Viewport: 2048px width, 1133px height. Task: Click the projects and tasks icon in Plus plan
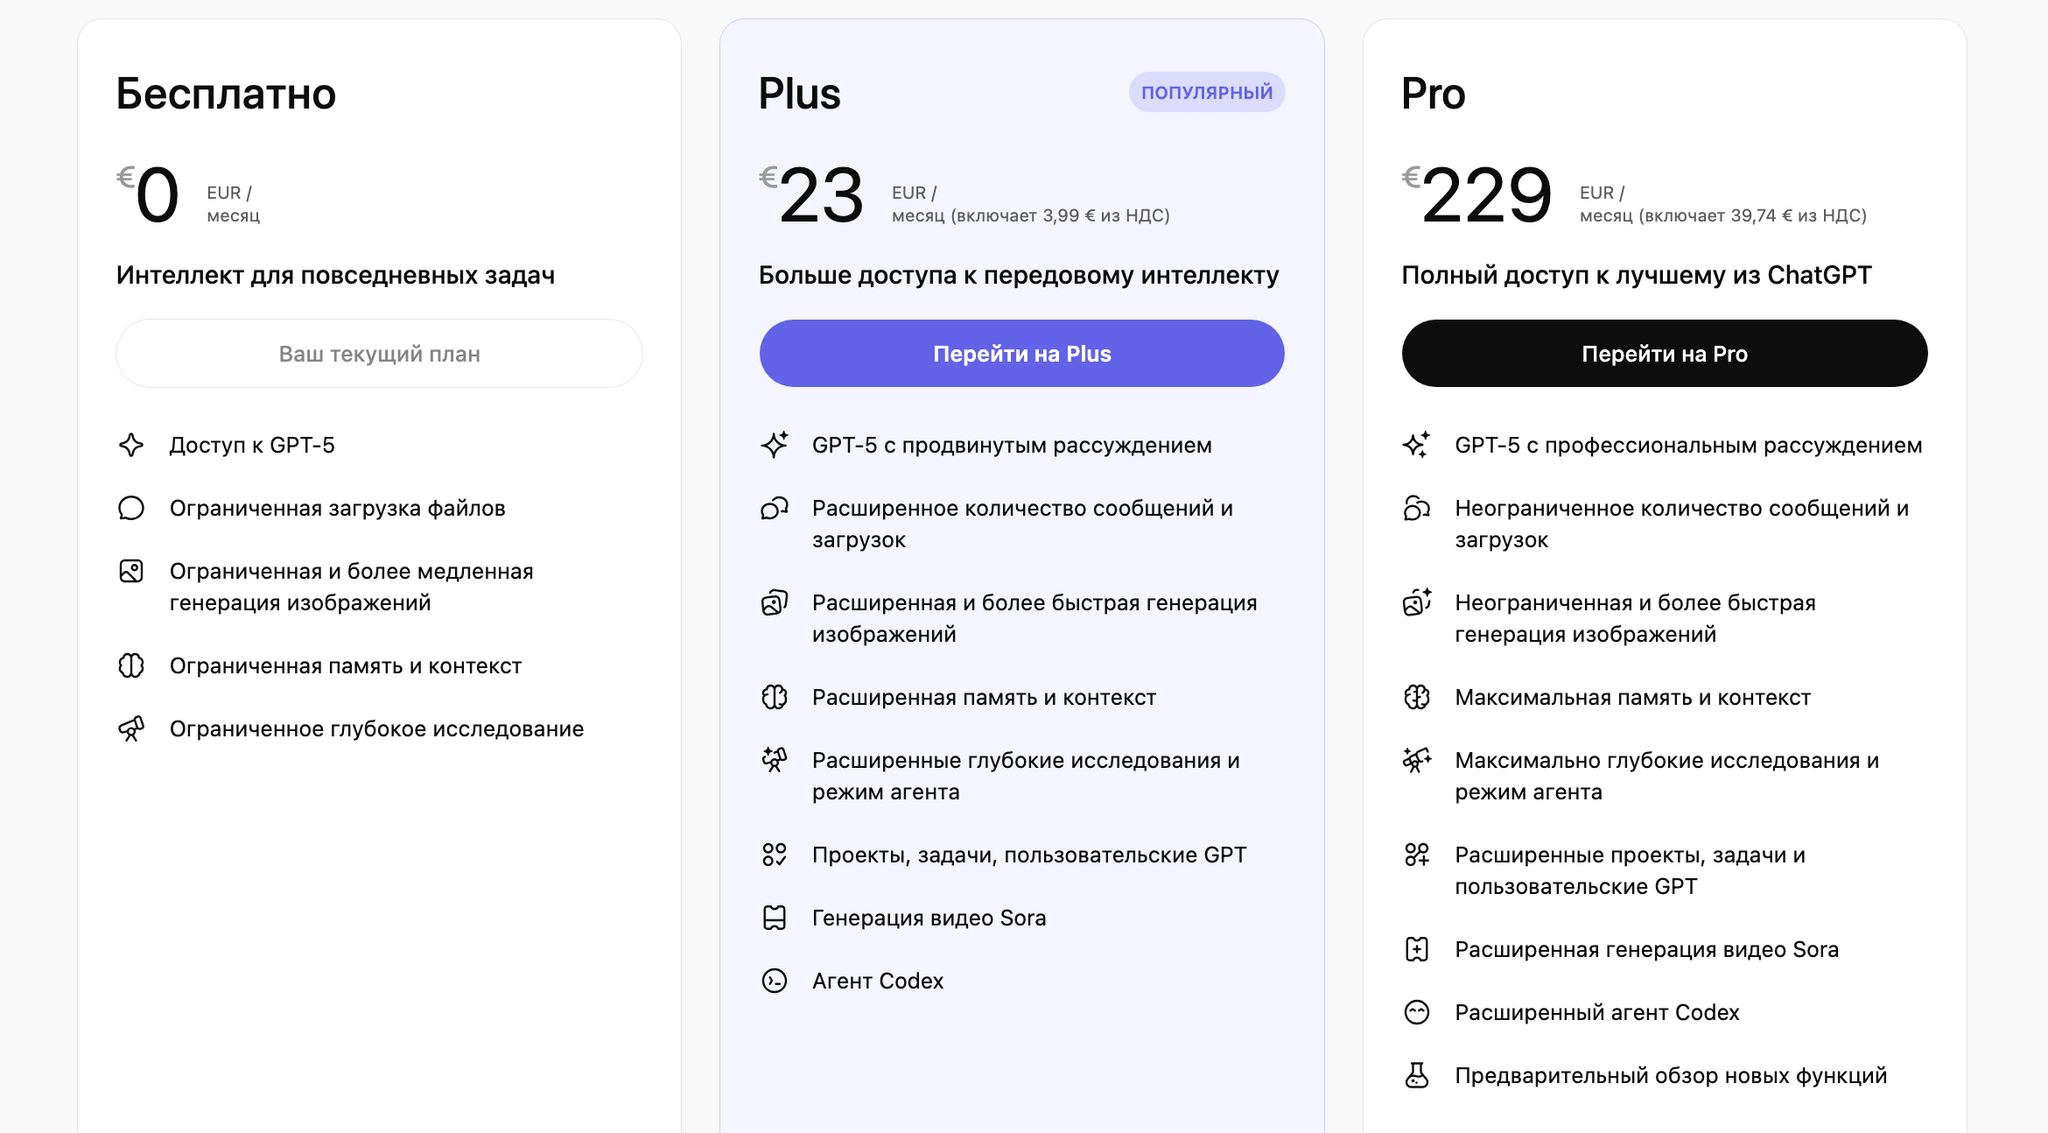tap(774, 855)
